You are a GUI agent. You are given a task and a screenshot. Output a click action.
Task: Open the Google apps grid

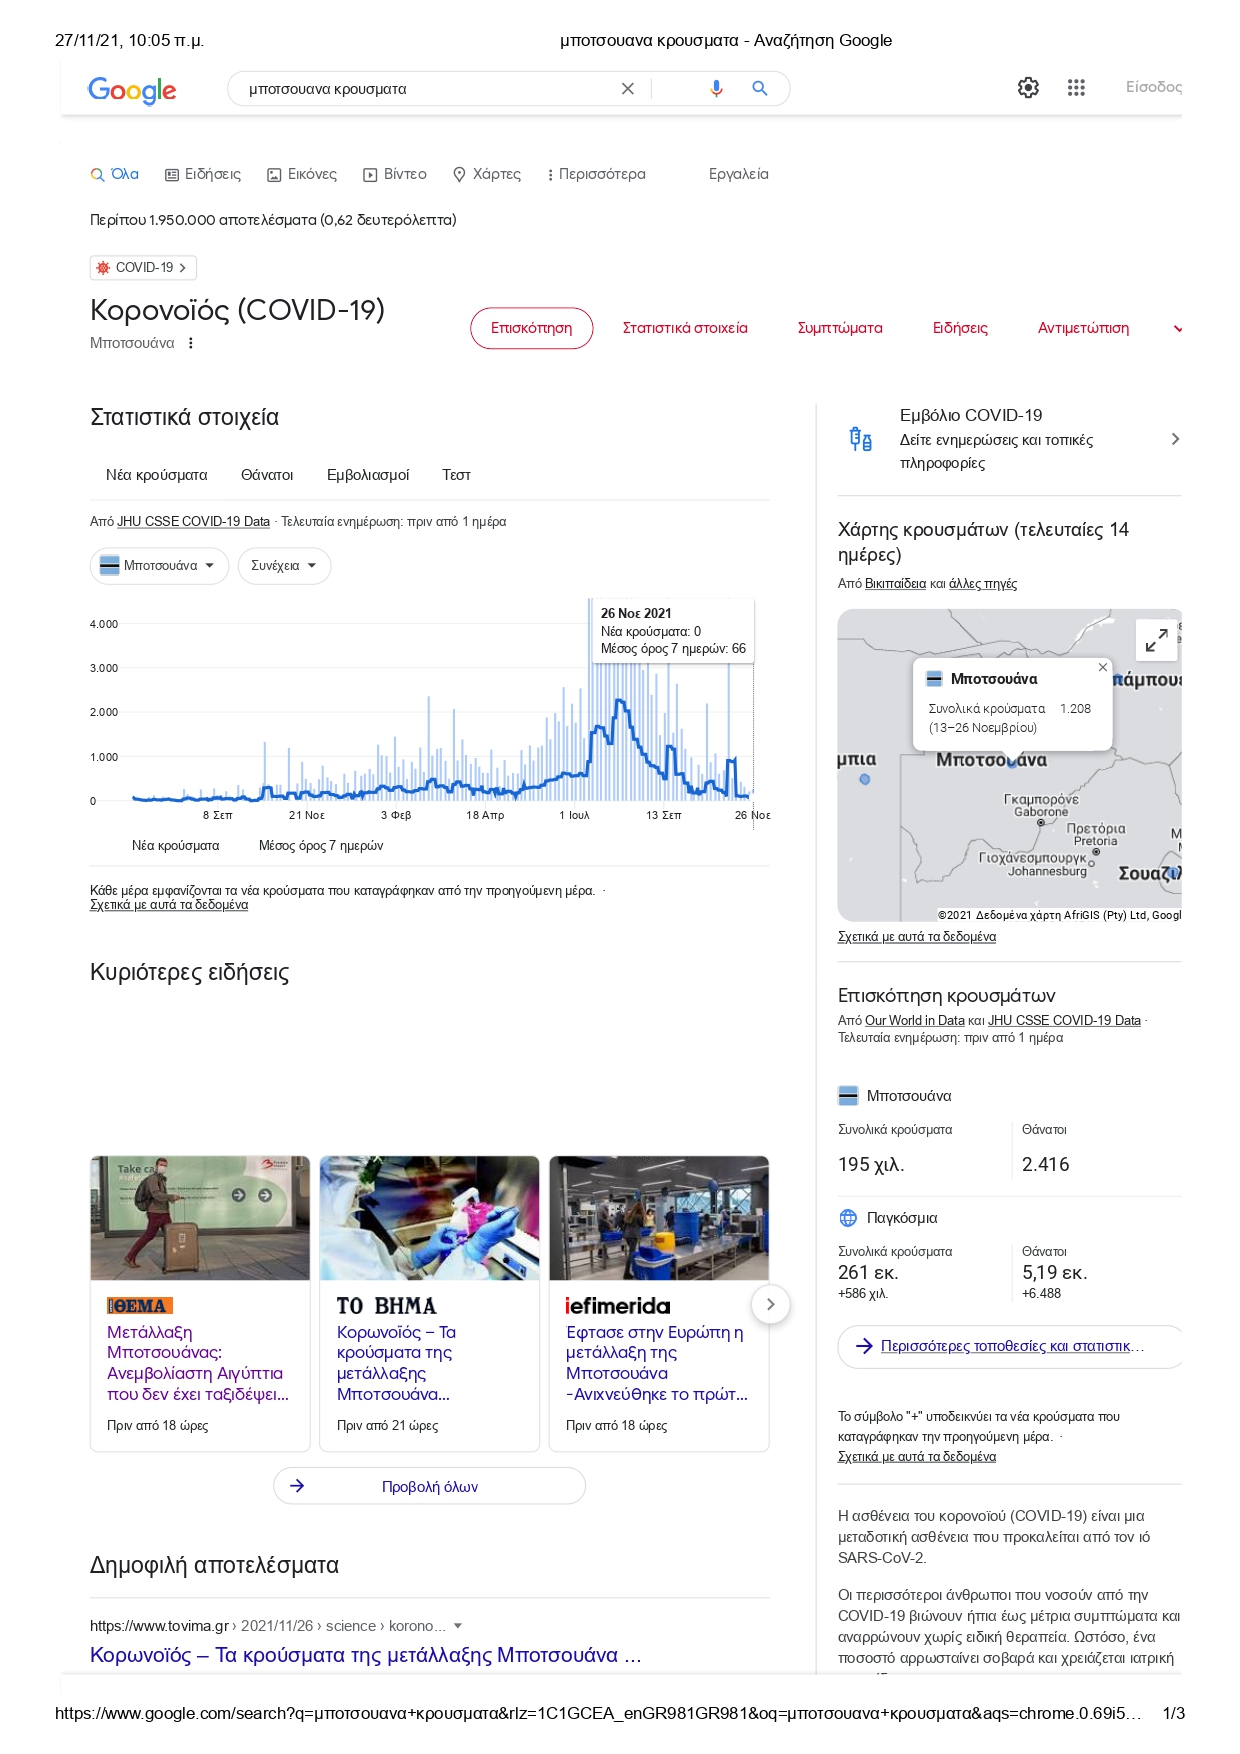pyautogui.click(x=1076, y=88)
